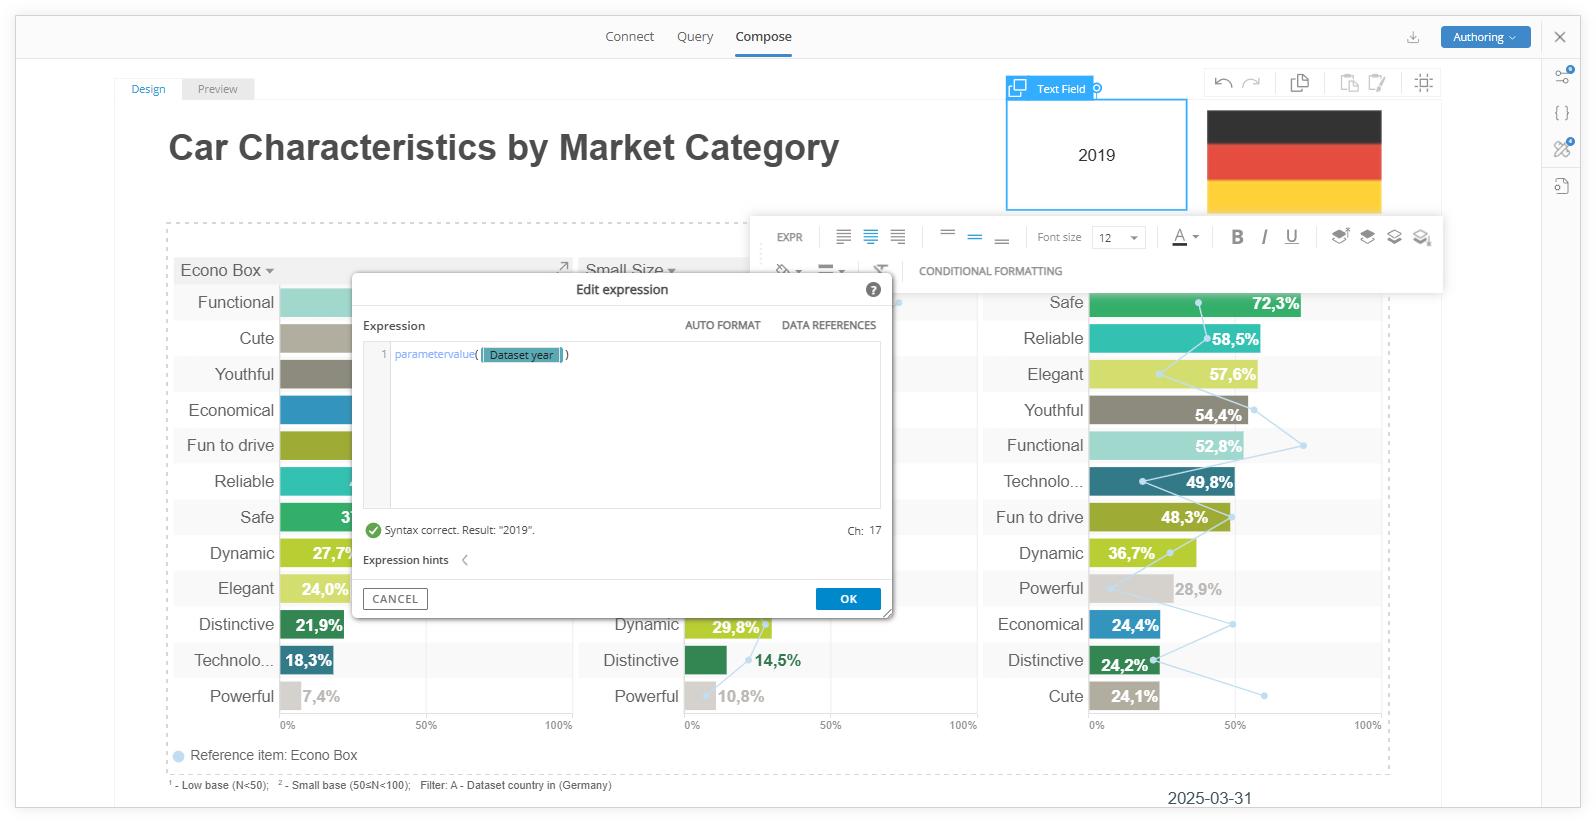The height and width of the screenshot is (823, 1596).
Task: Switch to the Preview tab
Action: click(217, 89)
